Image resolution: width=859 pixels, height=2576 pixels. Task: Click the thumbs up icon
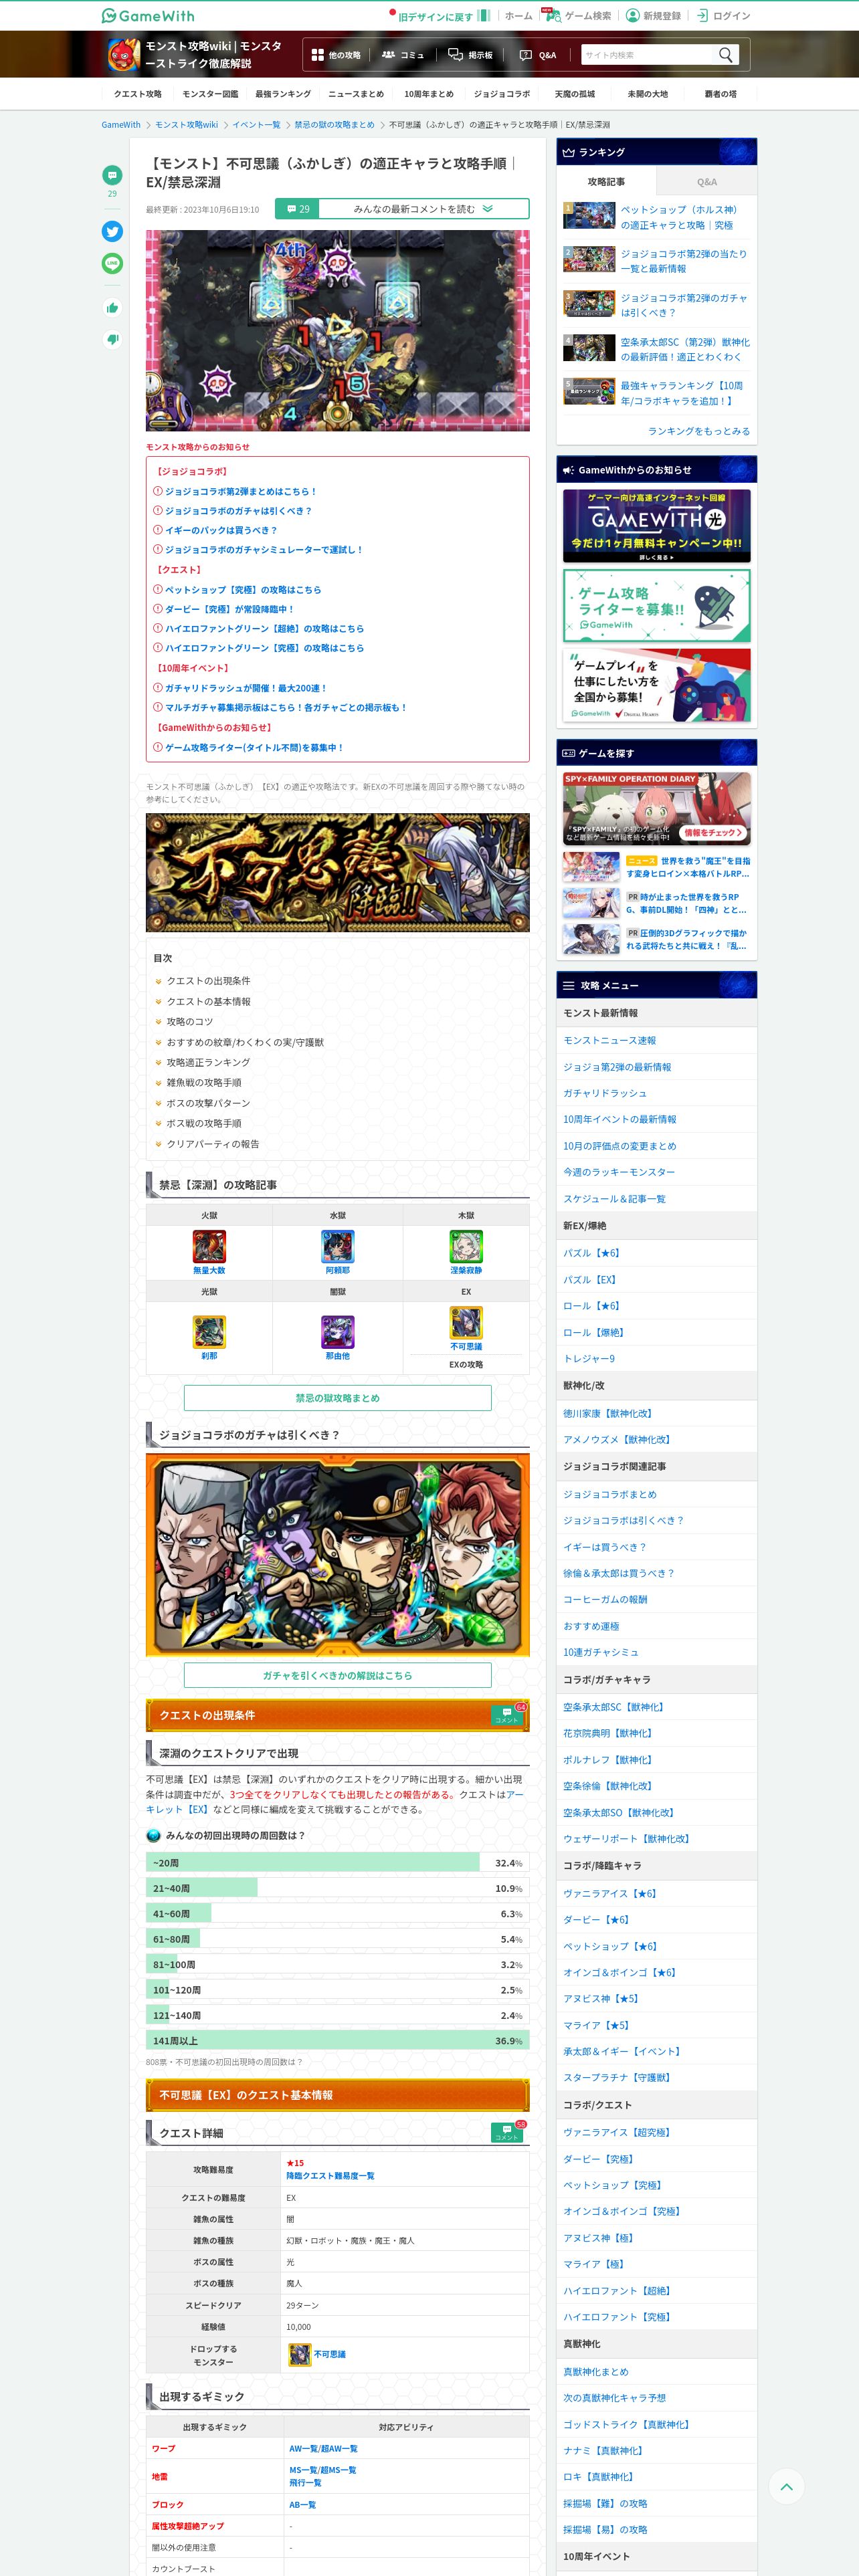[x=112, y=307]
